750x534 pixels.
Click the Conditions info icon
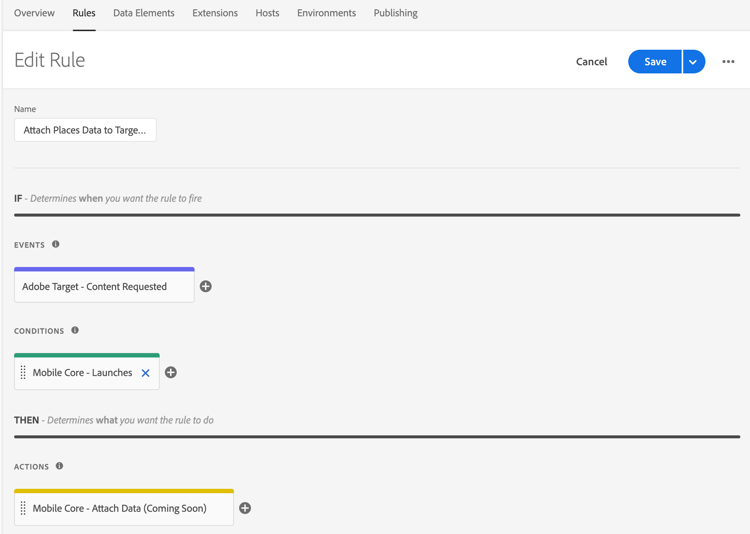pyautogui.click(x=75, y=330)
